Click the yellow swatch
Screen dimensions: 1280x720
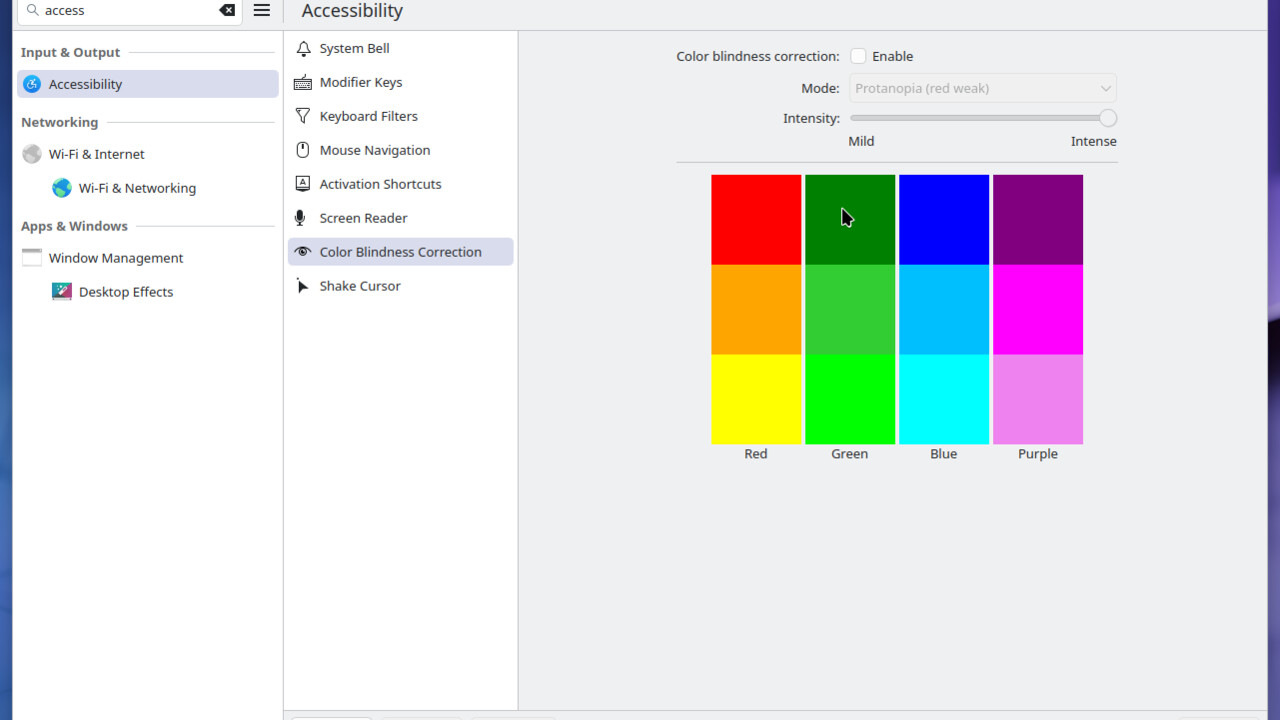(756, 400)
